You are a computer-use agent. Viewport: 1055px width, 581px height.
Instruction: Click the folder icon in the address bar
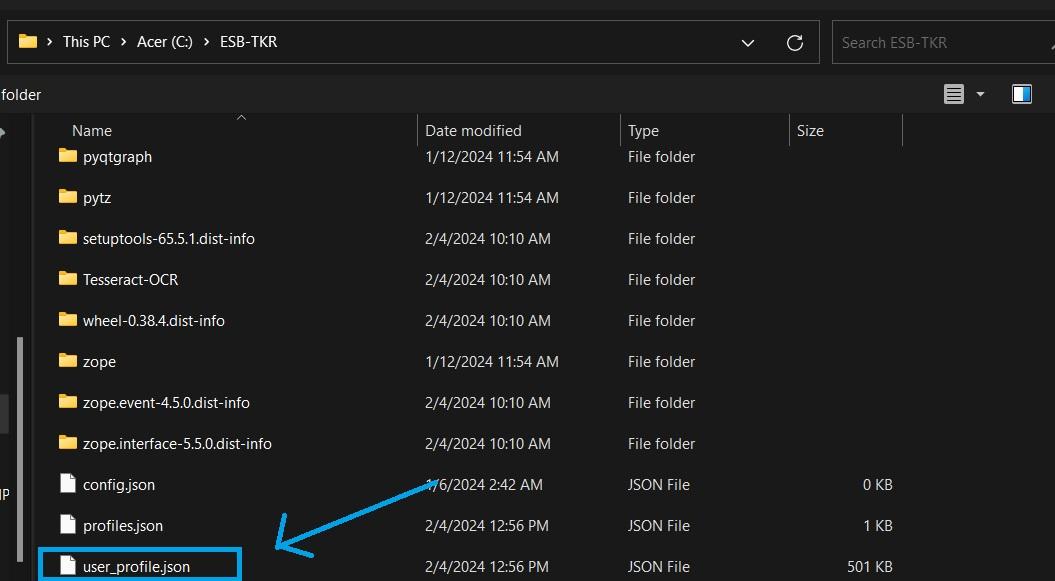28,42
